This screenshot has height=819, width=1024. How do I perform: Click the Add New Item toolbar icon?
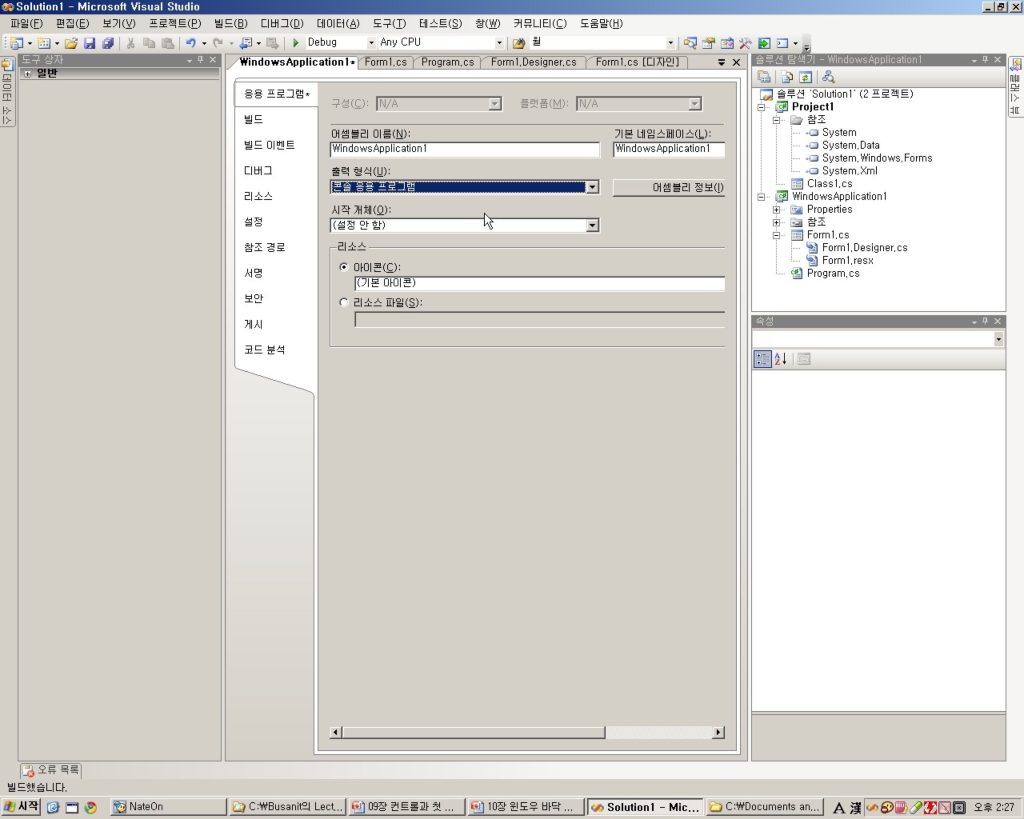44,43
